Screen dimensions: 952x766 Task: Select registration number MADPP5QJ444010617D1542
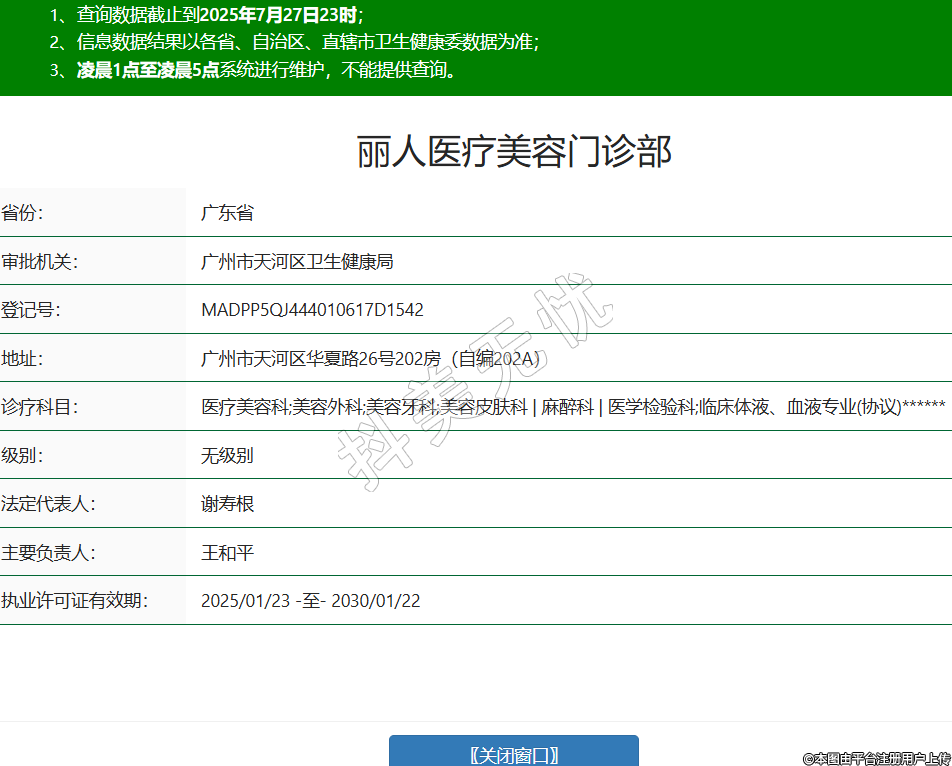click(312, 310)
